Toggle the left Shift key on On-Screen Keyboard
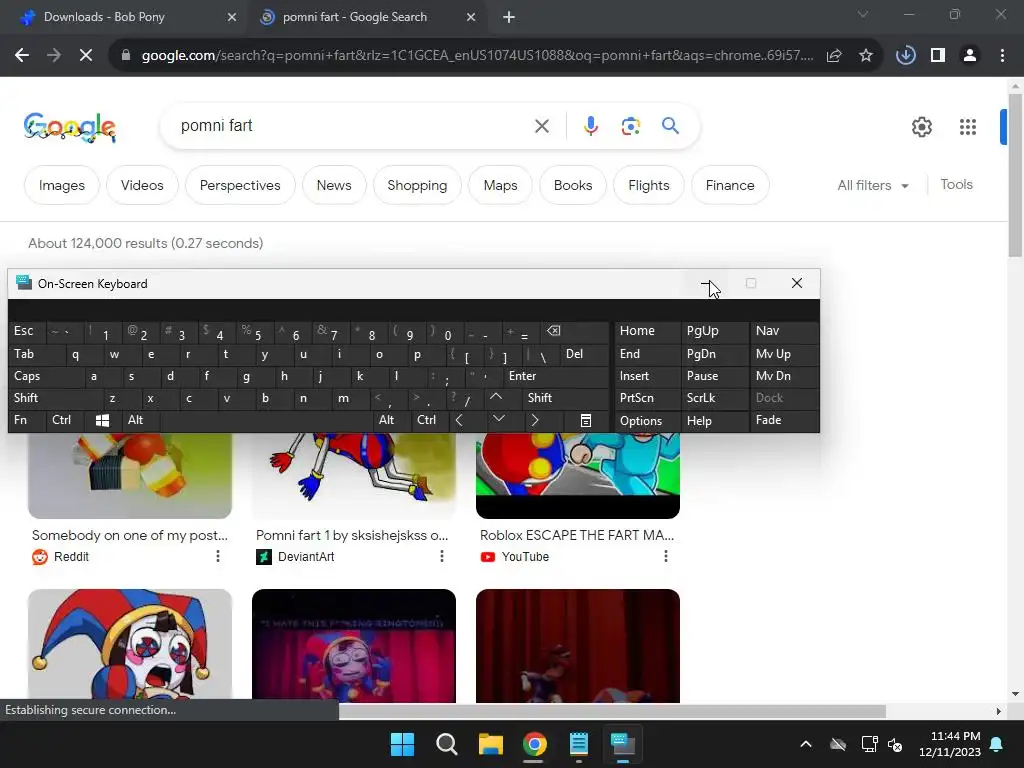This screenshot has height=768, width=1024. (56, 398)
